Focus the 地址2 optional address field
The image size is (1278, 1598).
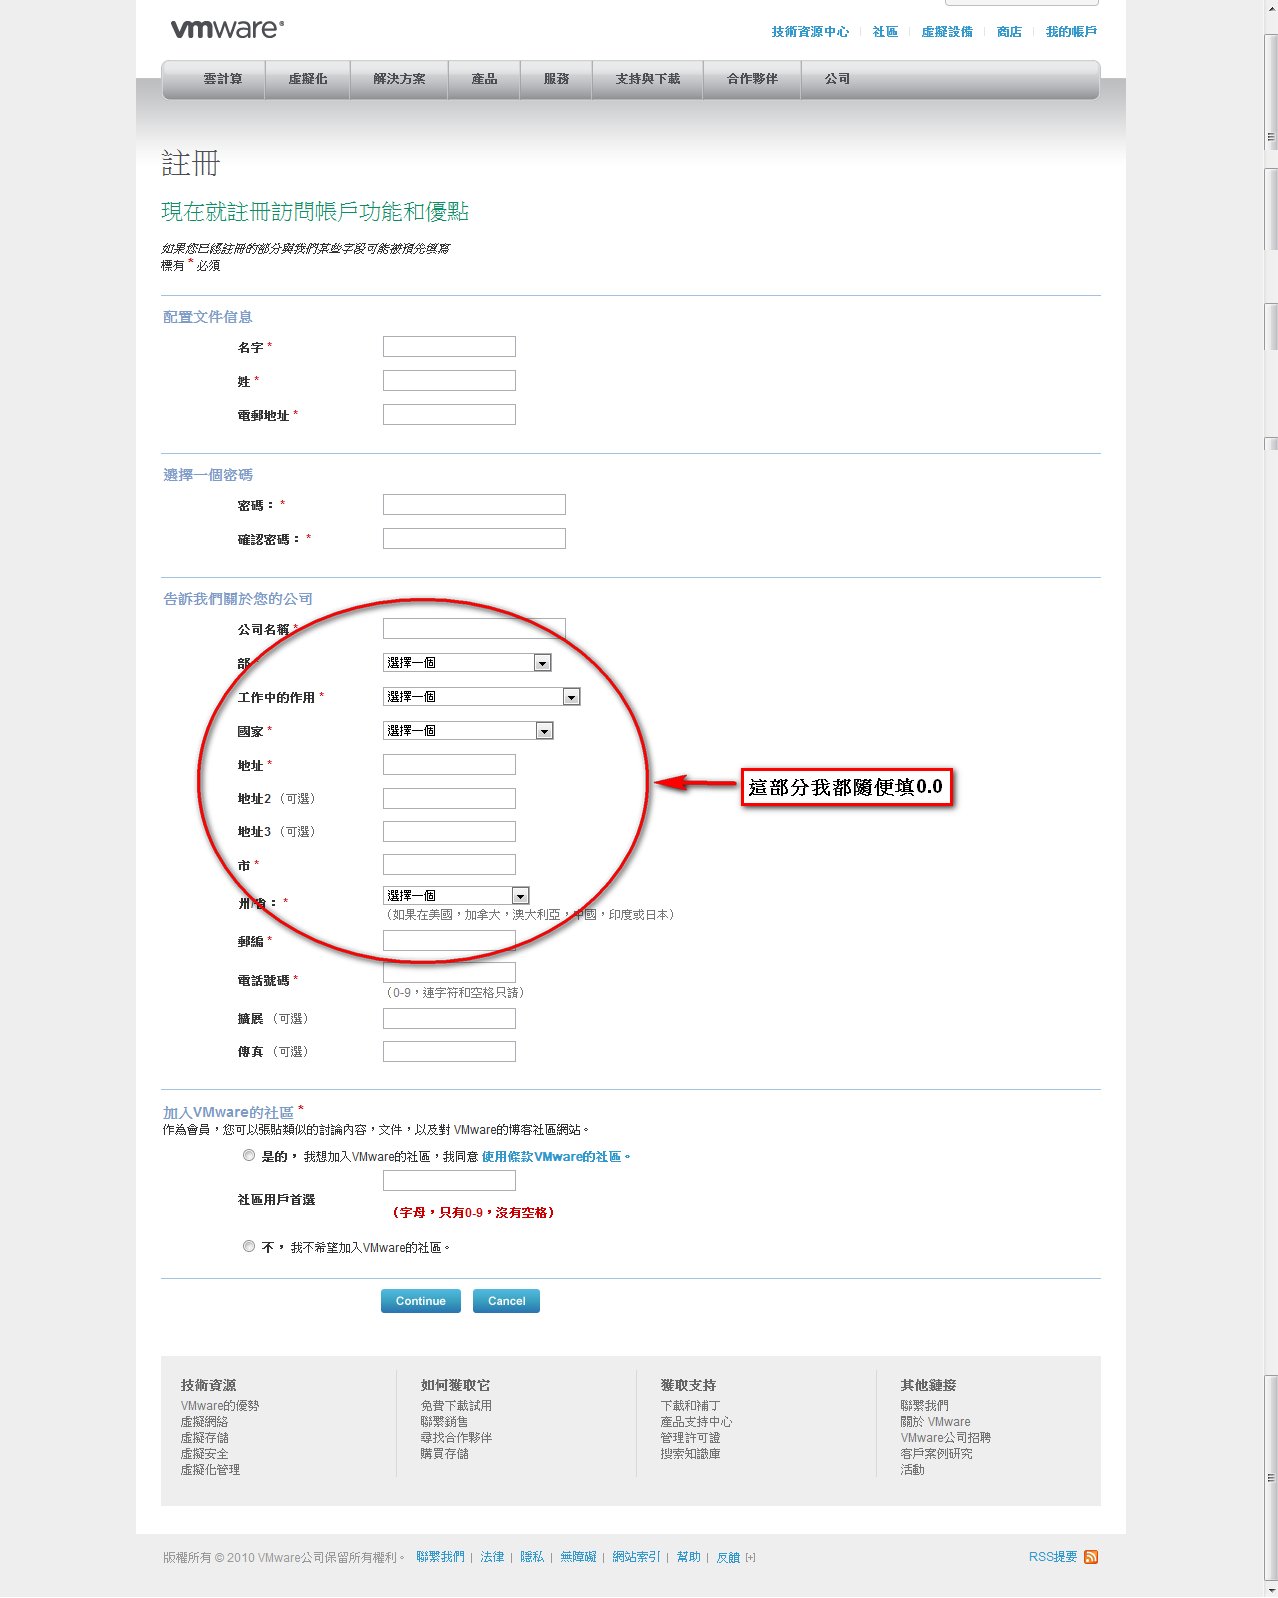[449, 798]
